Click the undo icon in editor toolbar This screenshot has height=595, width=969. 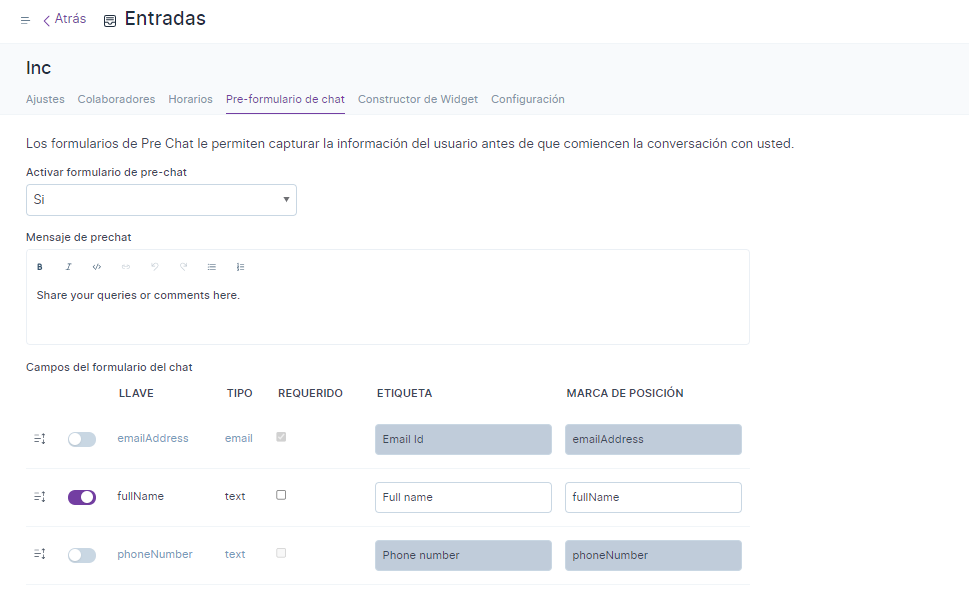[x=154, y=267]
